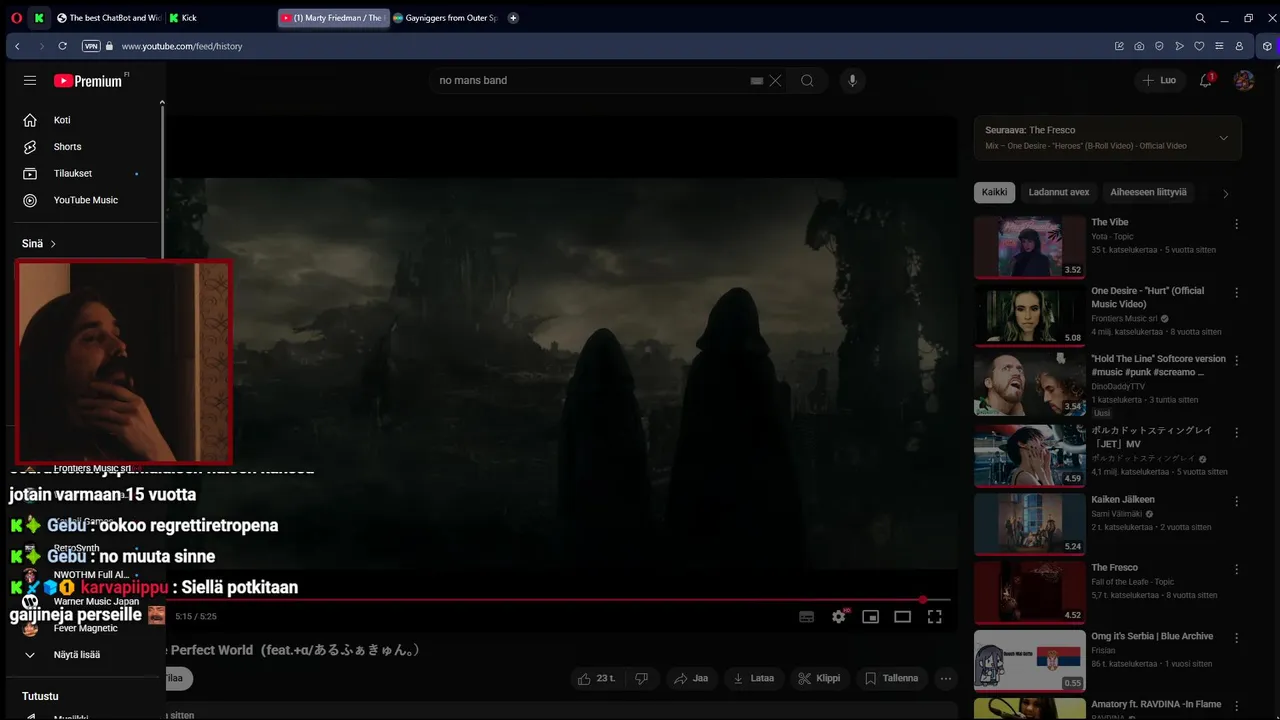Click the www.youtube.com/feed/history address bar

[x=181, y=46]
